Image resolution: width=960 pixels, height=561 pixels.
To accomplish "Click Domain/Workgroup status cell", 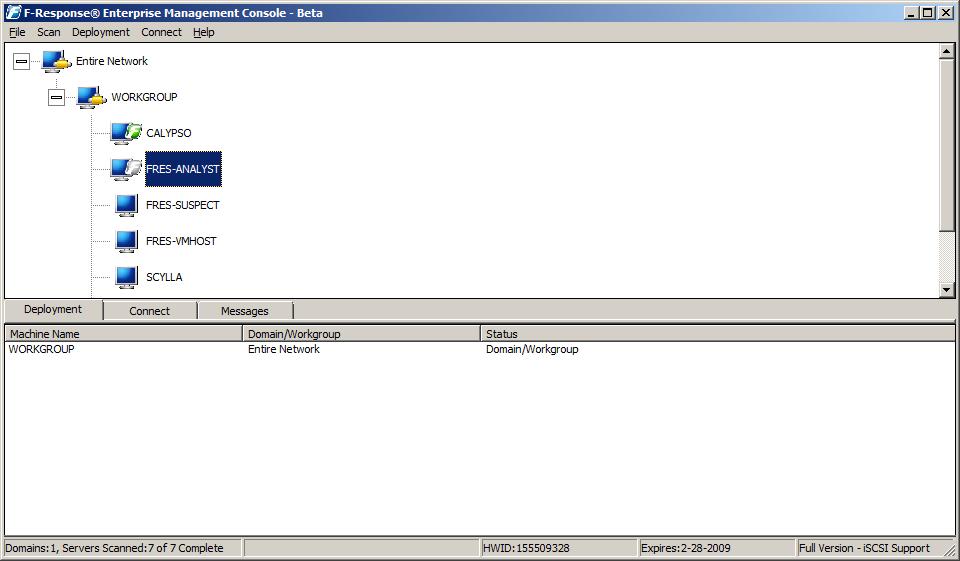I will (532, 349).
